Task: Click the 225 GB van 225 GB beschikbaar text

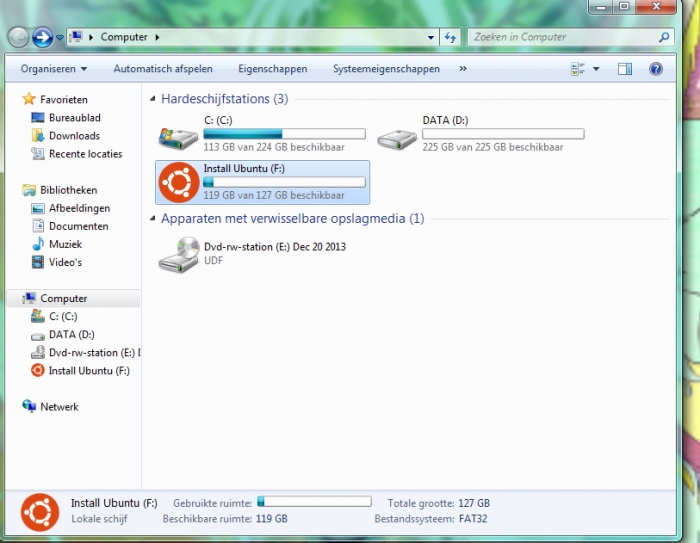Action: tap(493, 147)
